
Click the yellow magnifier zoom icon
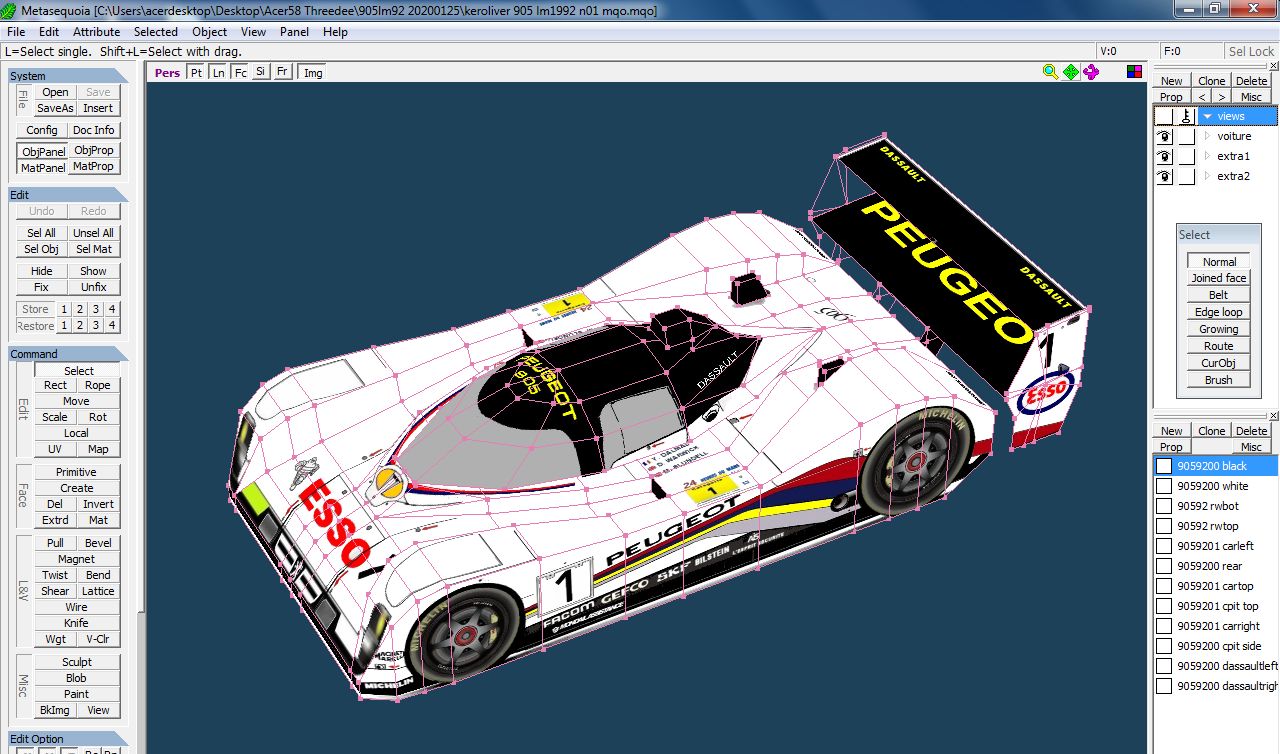(1050, 72)
